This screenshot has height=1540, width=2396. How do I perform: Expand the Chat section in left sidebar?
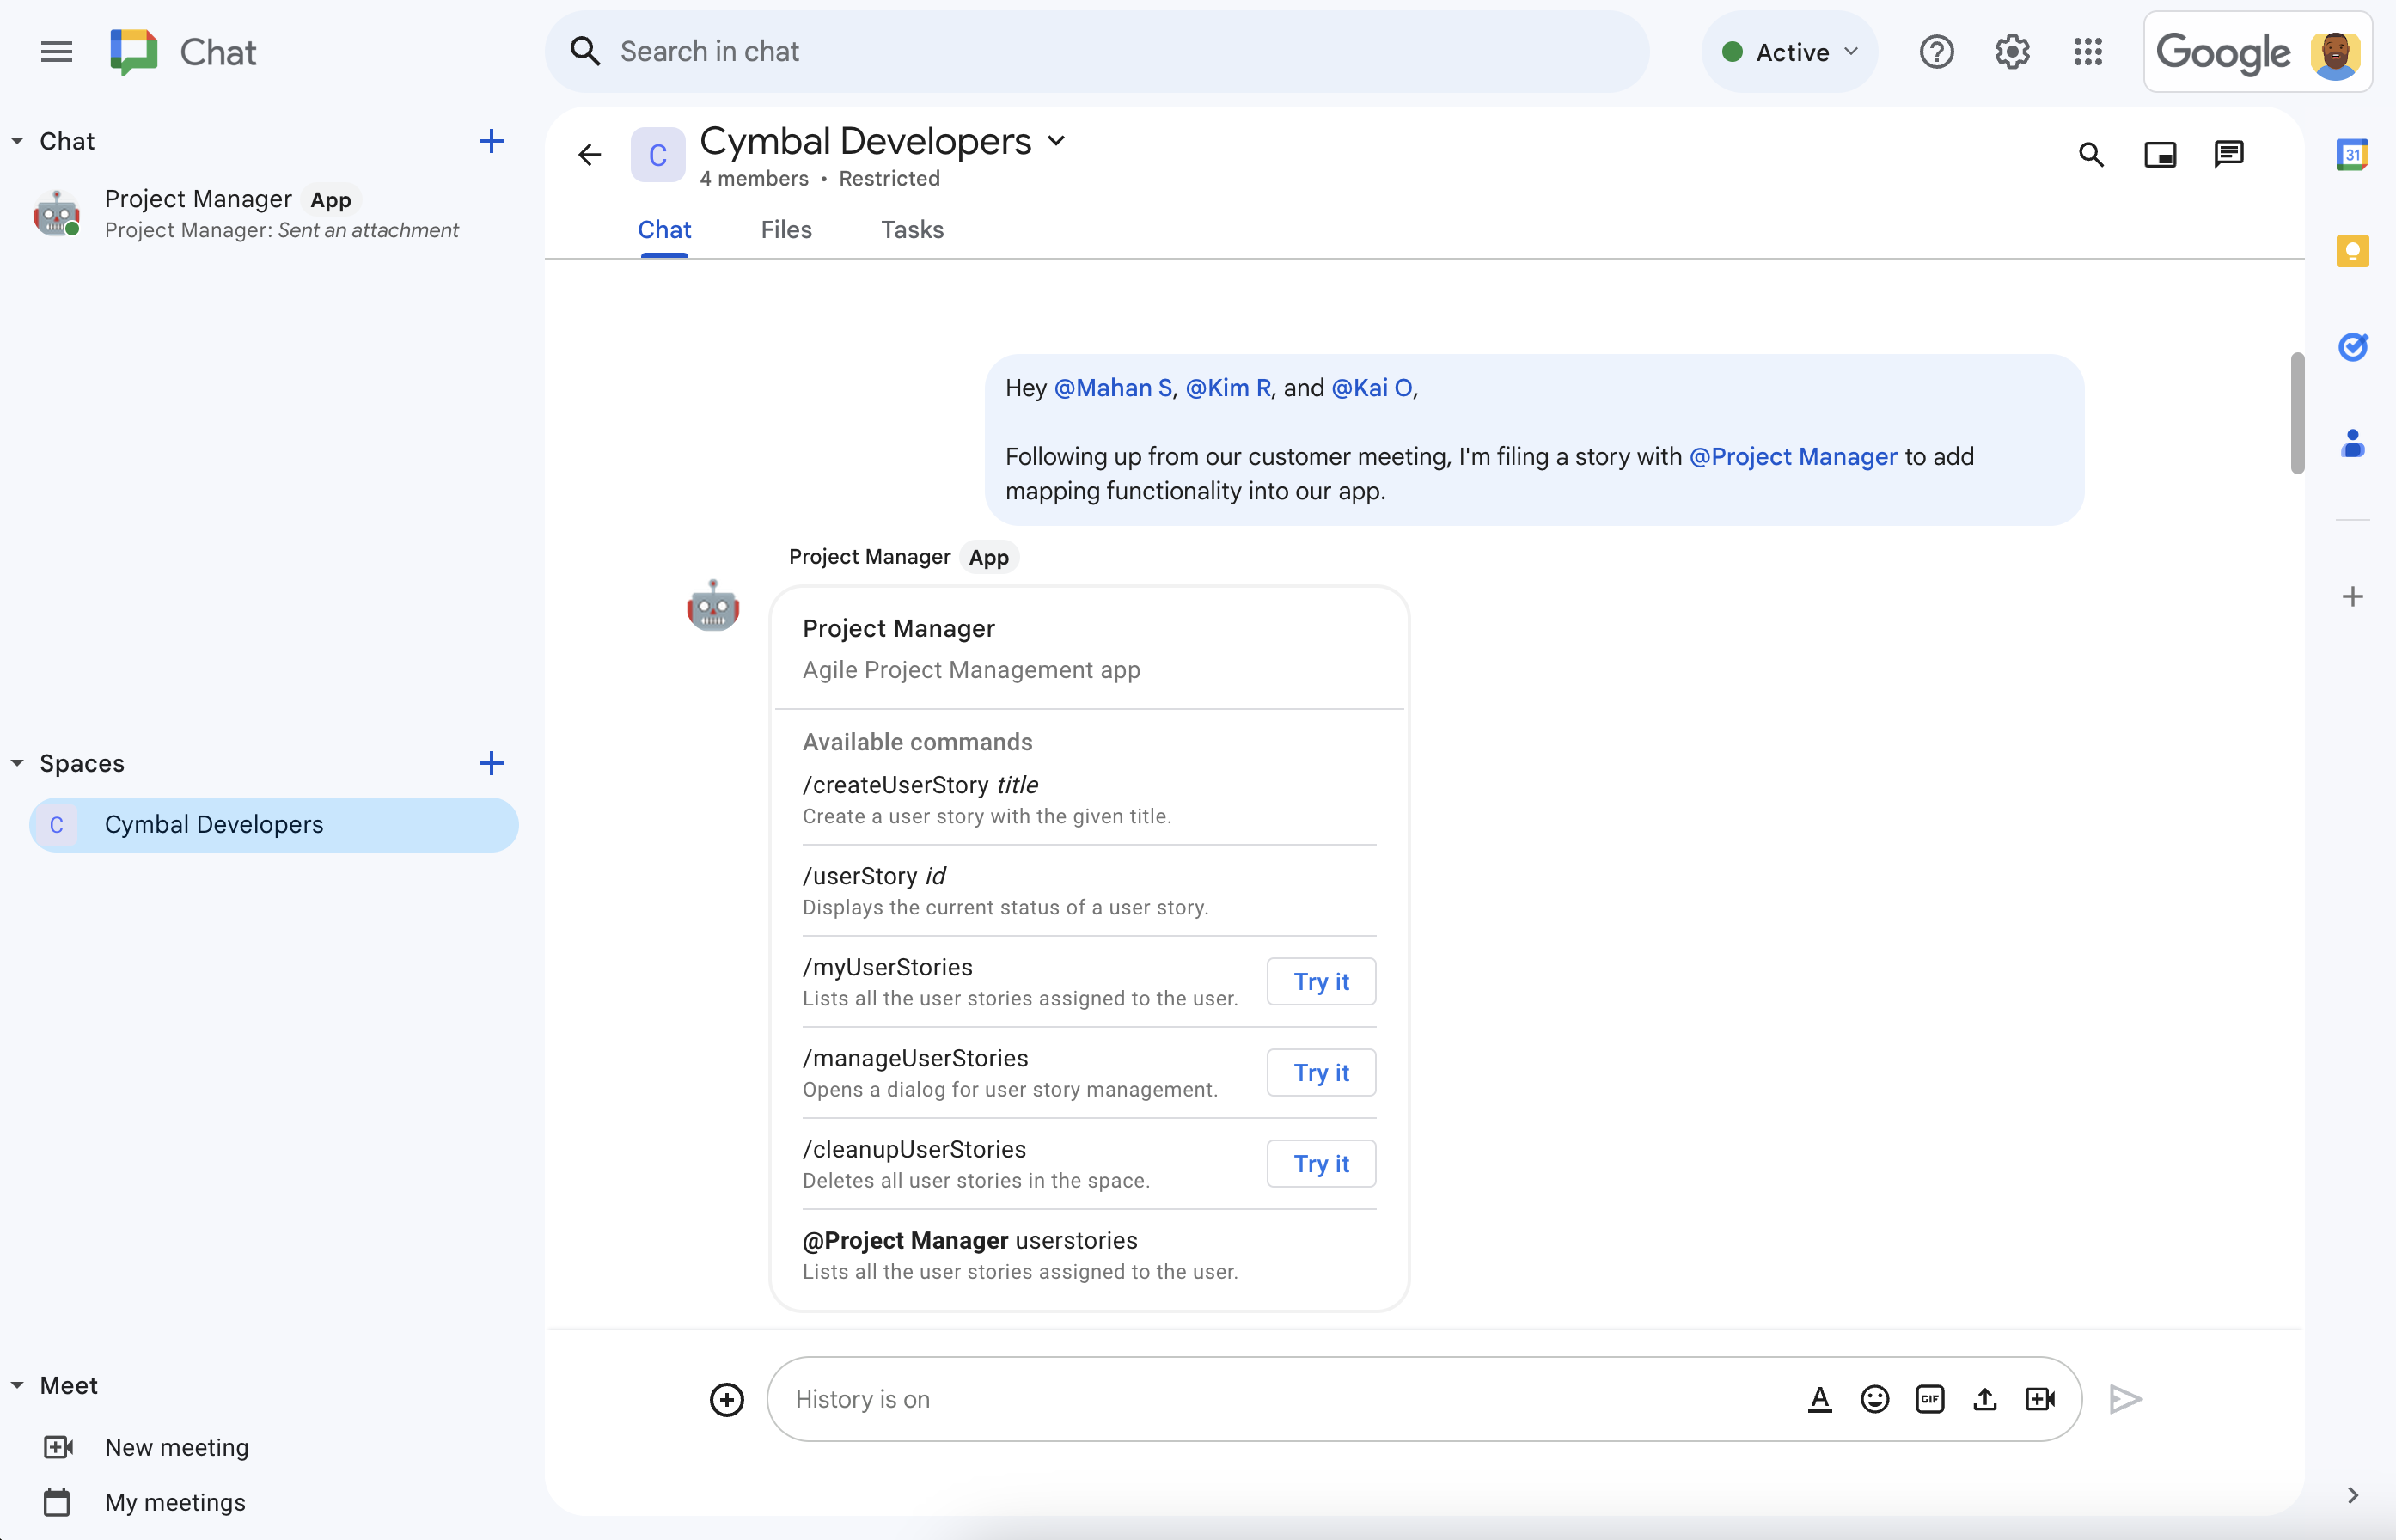(17, 140)
